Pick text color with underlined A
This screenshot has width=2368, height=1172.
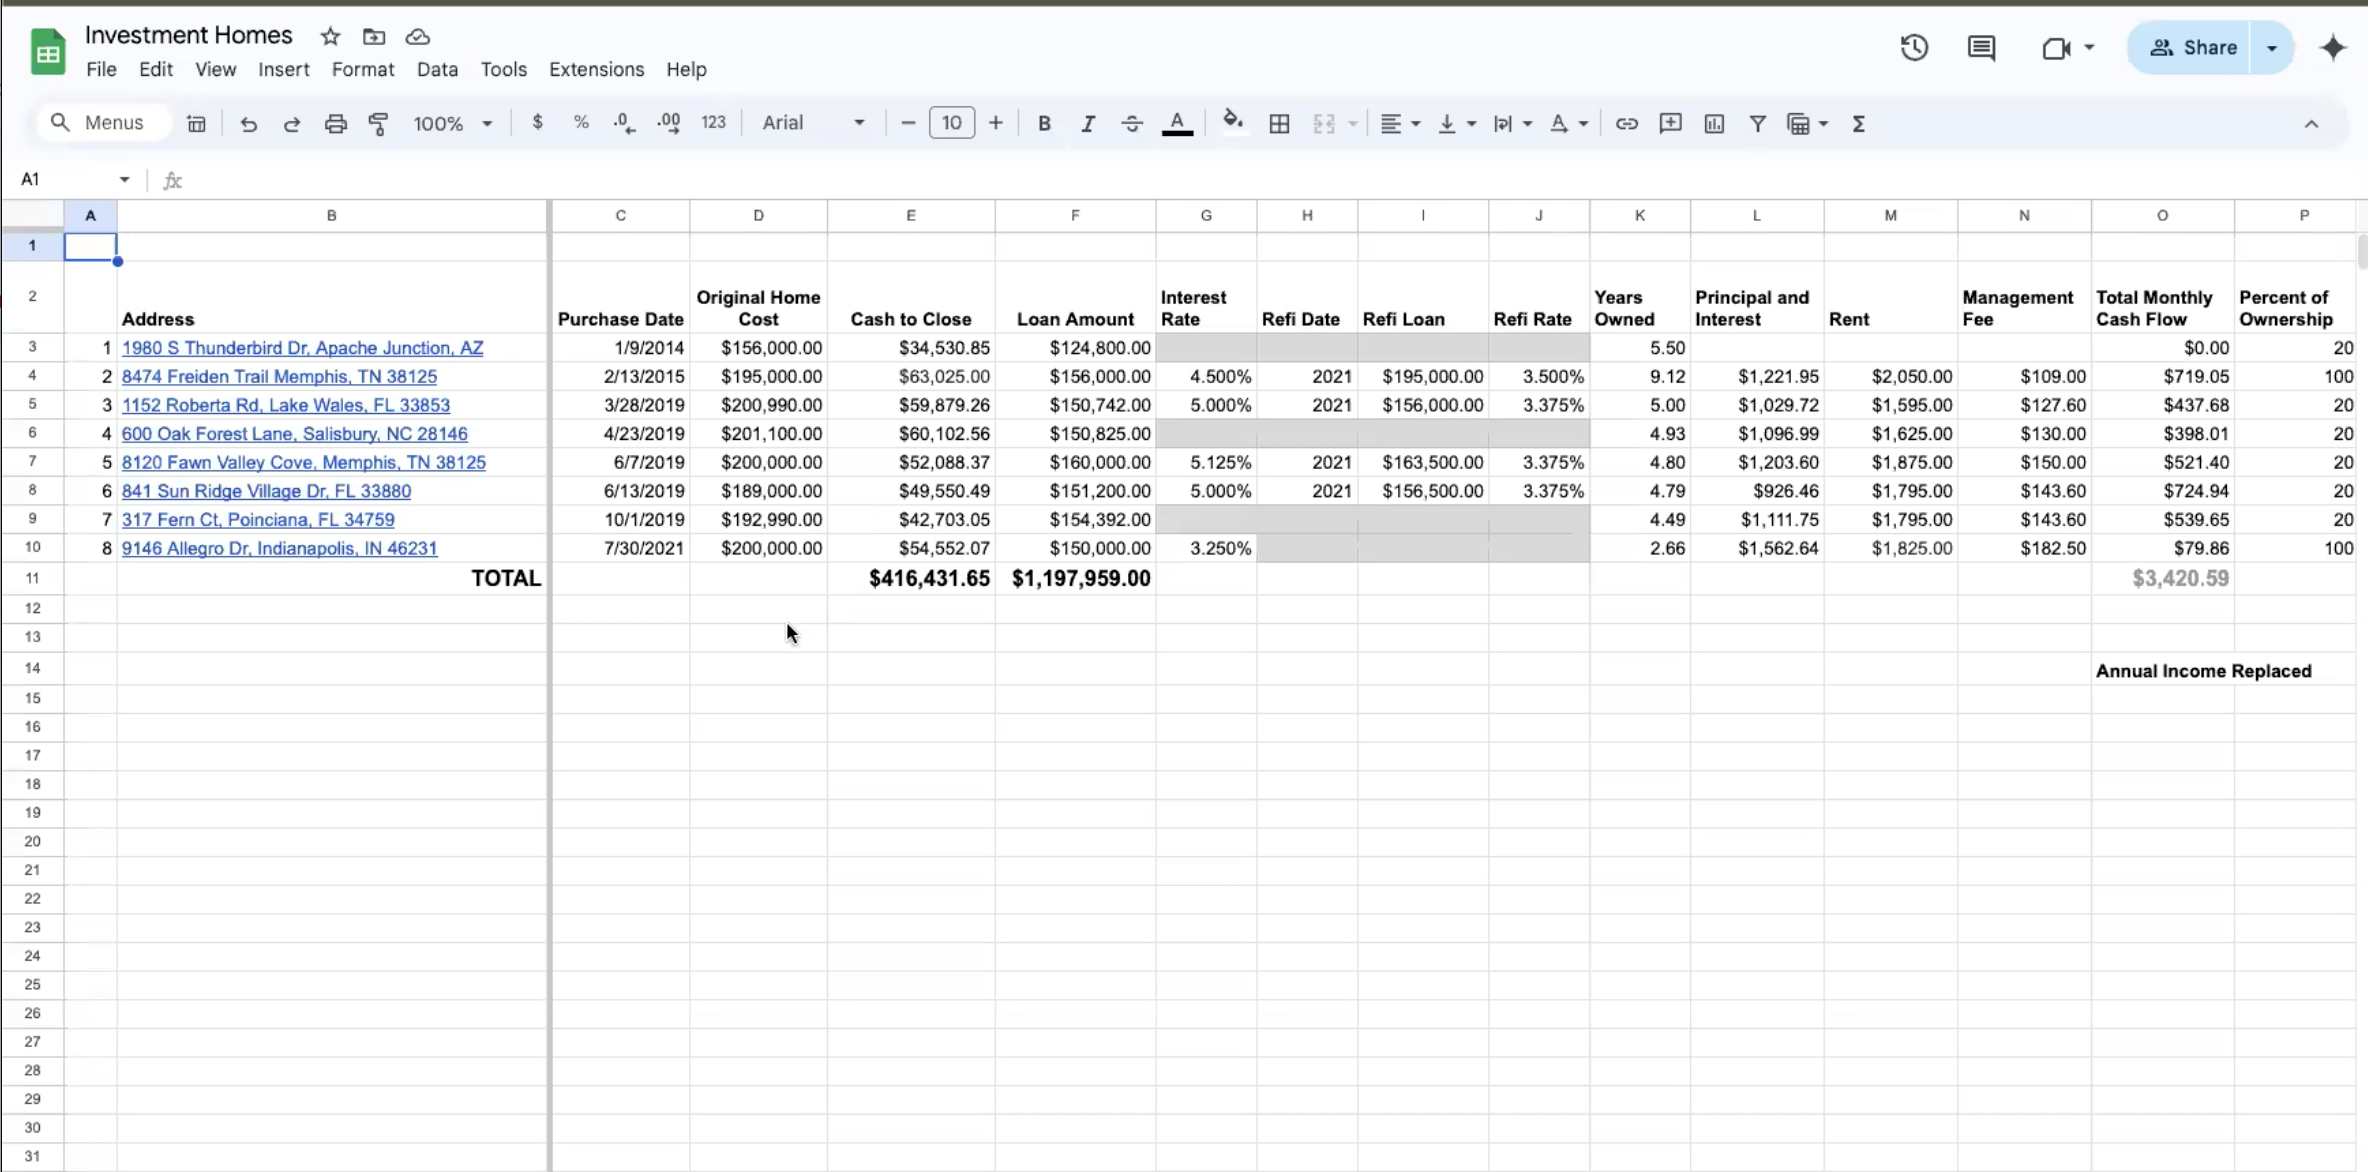click(x=1178, y=124)
